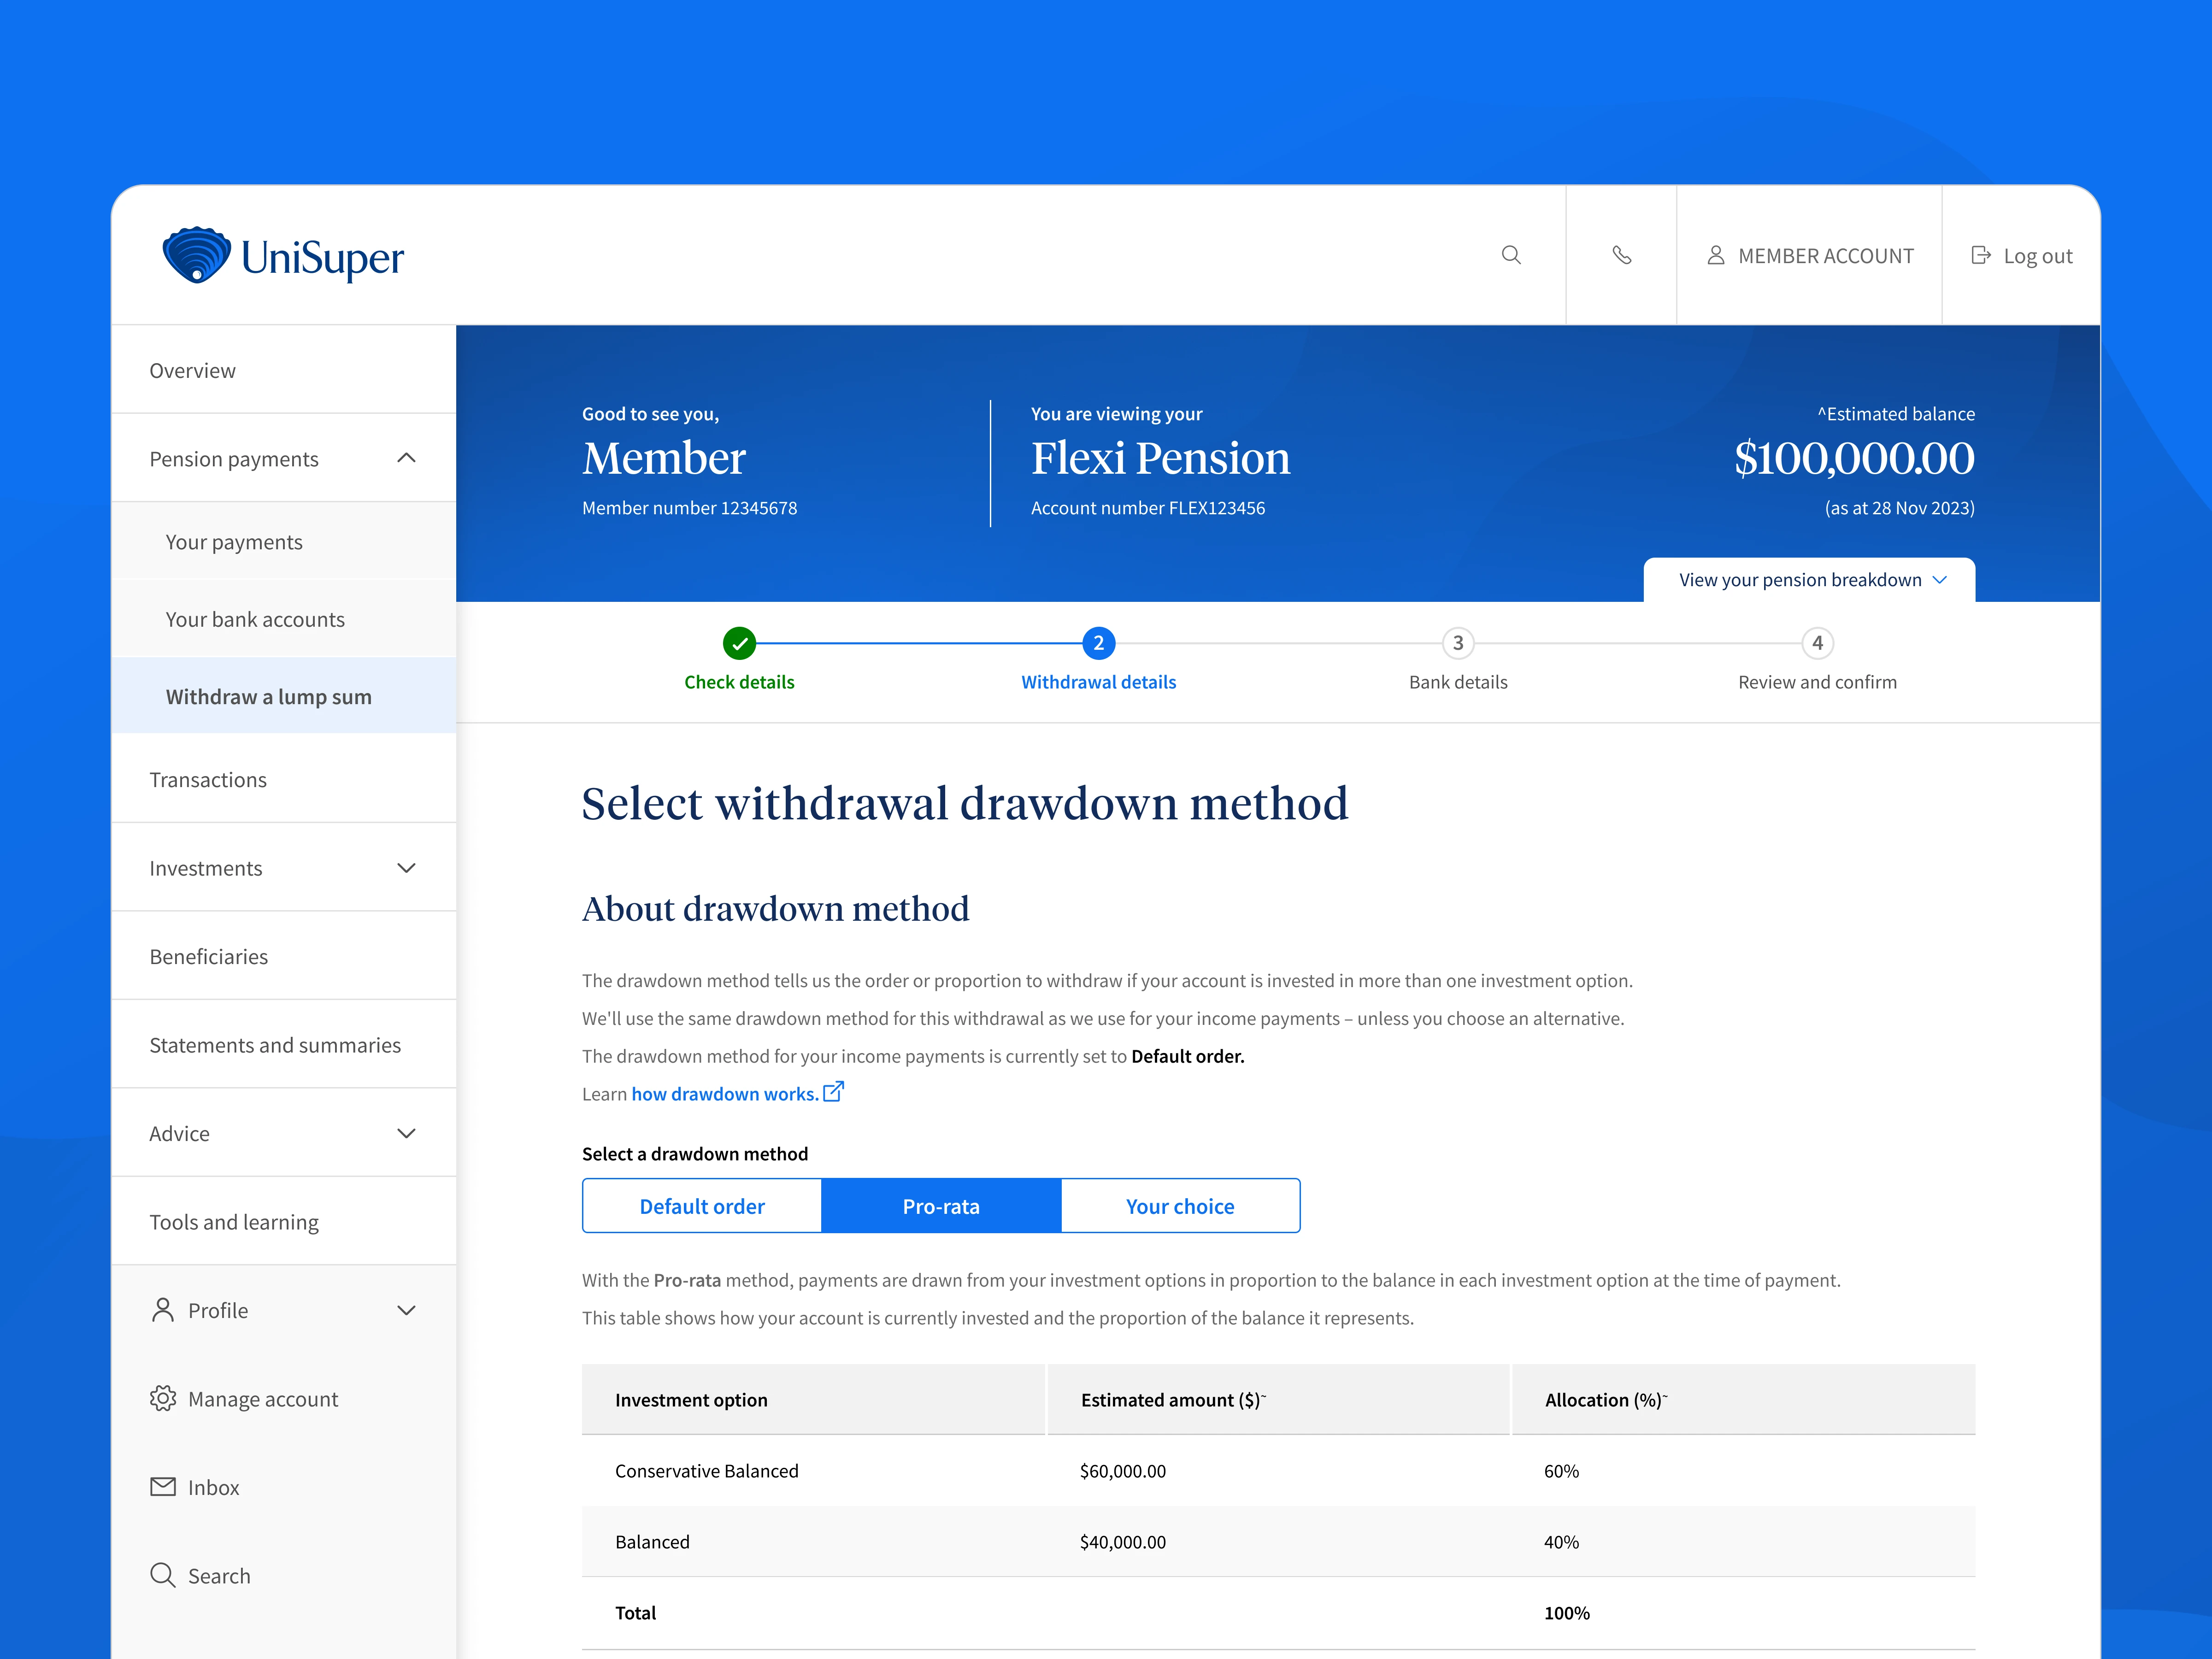Click step 2 Withdrawal details
The image size is (2212, 1659).
point(1098,659)
